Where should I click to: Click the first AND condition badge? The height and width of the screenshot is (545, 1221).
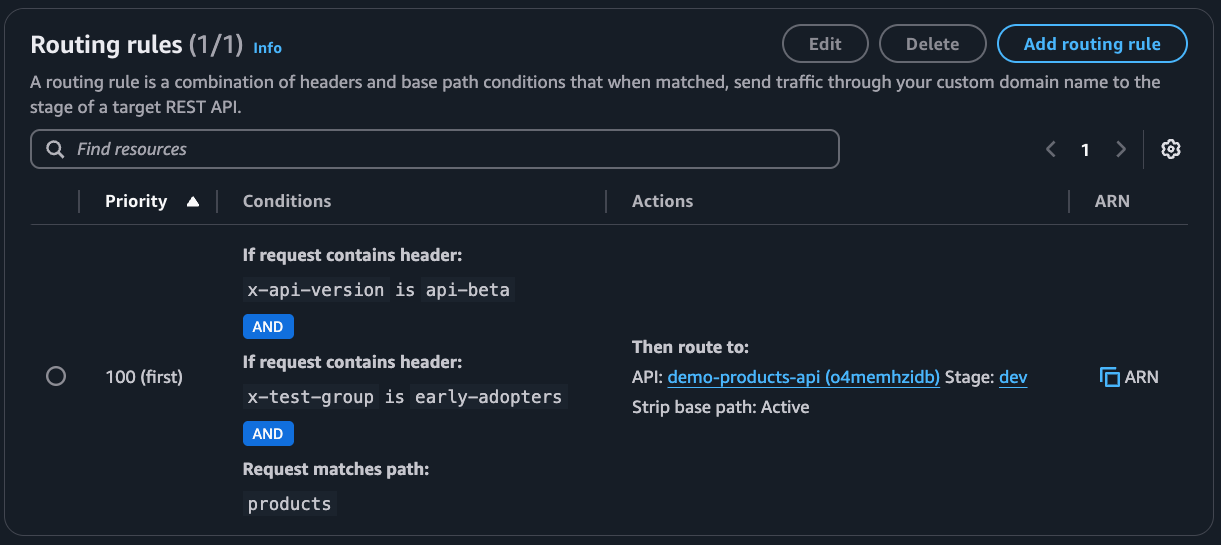coord(268,326)
